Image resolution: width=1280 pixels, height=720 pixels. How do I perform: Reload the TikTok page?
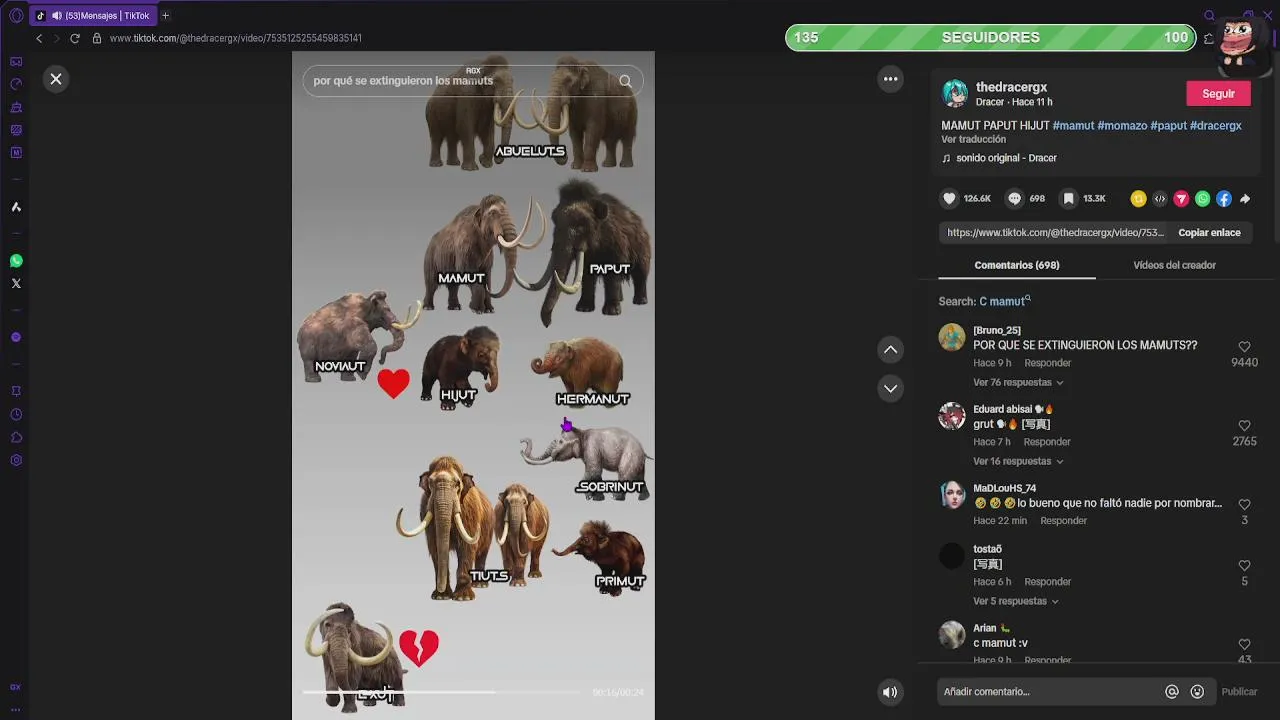(75, 38)
